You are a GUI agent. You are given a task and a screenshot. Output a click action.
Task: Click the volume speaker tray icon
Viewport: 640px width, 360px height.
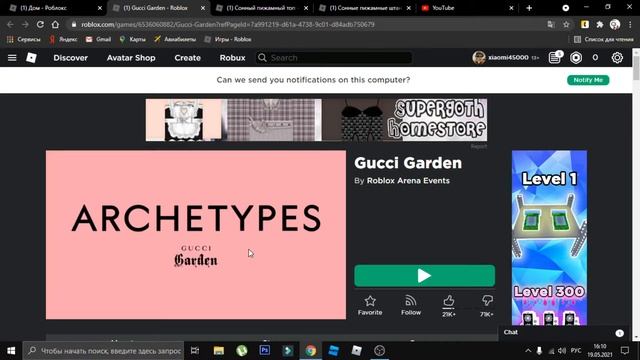coord(562,351)
